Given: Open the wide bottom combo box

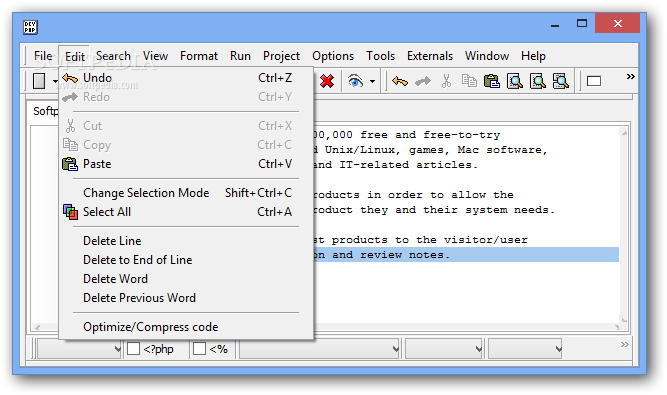Looking at the screenshot, I should pos(319,349).
